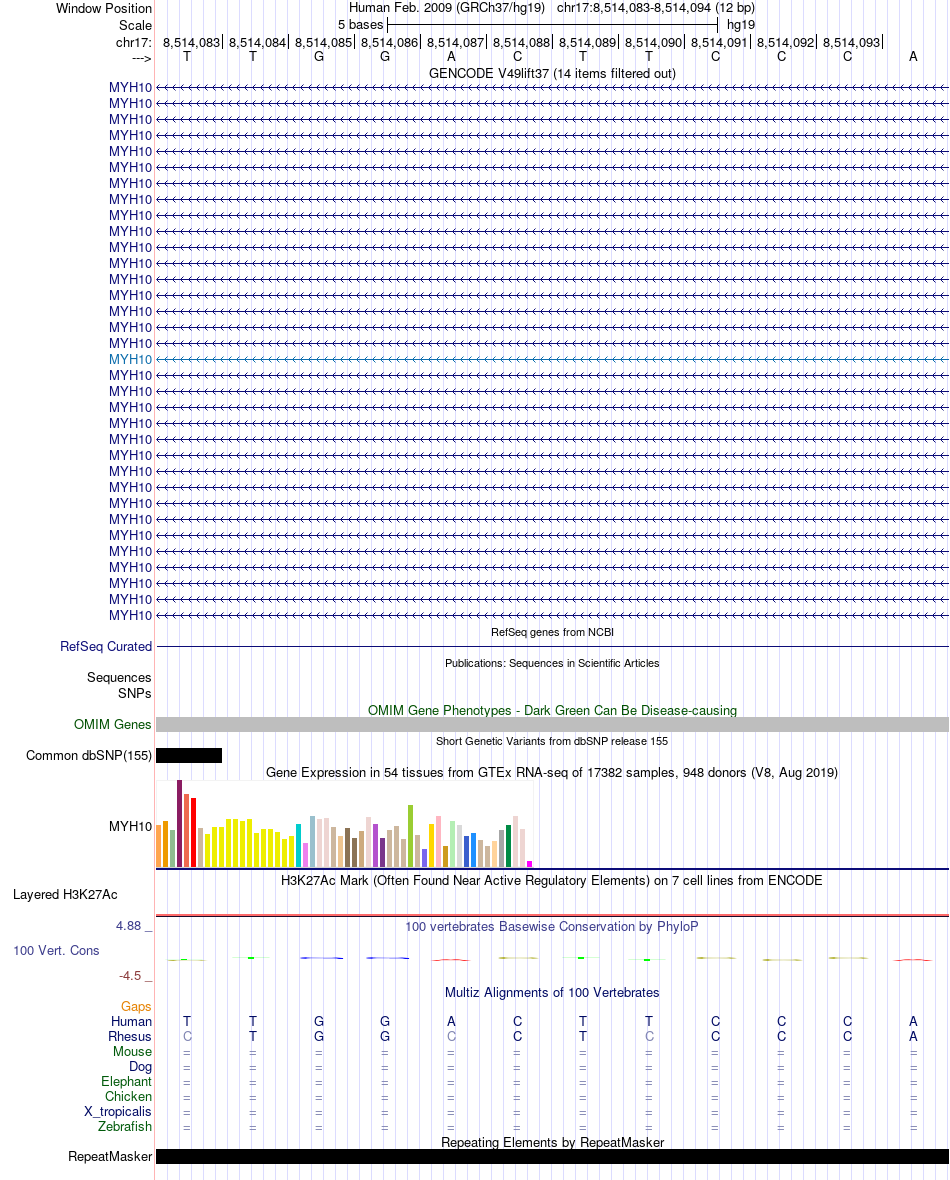The height and width of the screenshot is (1180, 950).
Task: Click the bright red GTEx expression bar
Action: 193,833
